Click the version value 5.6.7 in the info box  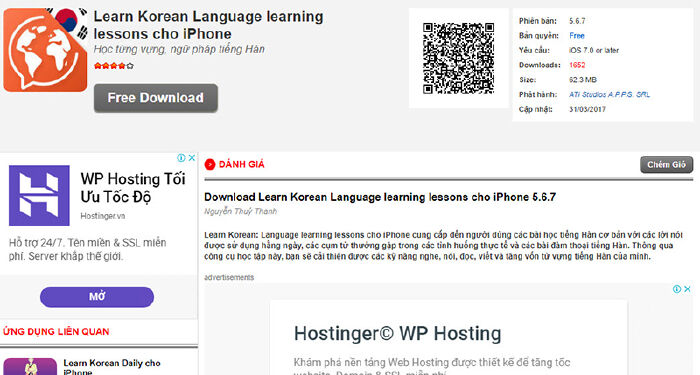577,21
